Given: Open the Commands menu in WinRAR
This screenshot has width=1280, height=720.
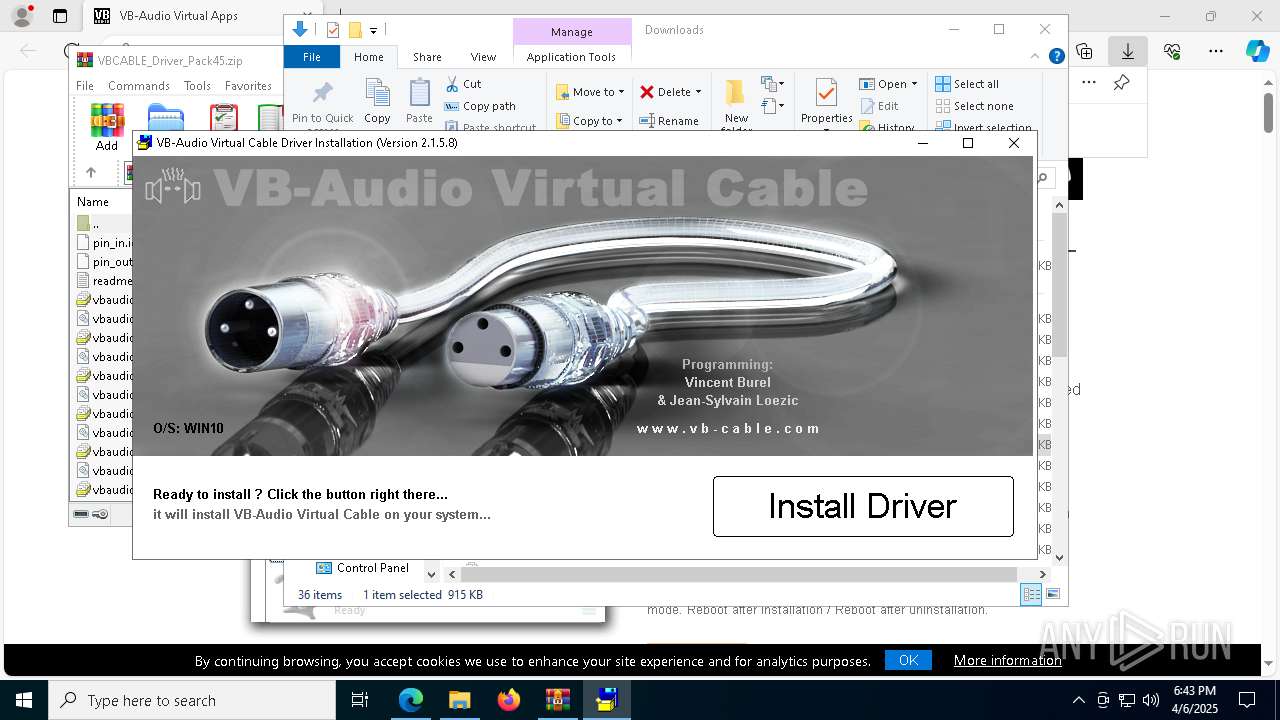Looking at the screenshot, I should tap(139, 86).
